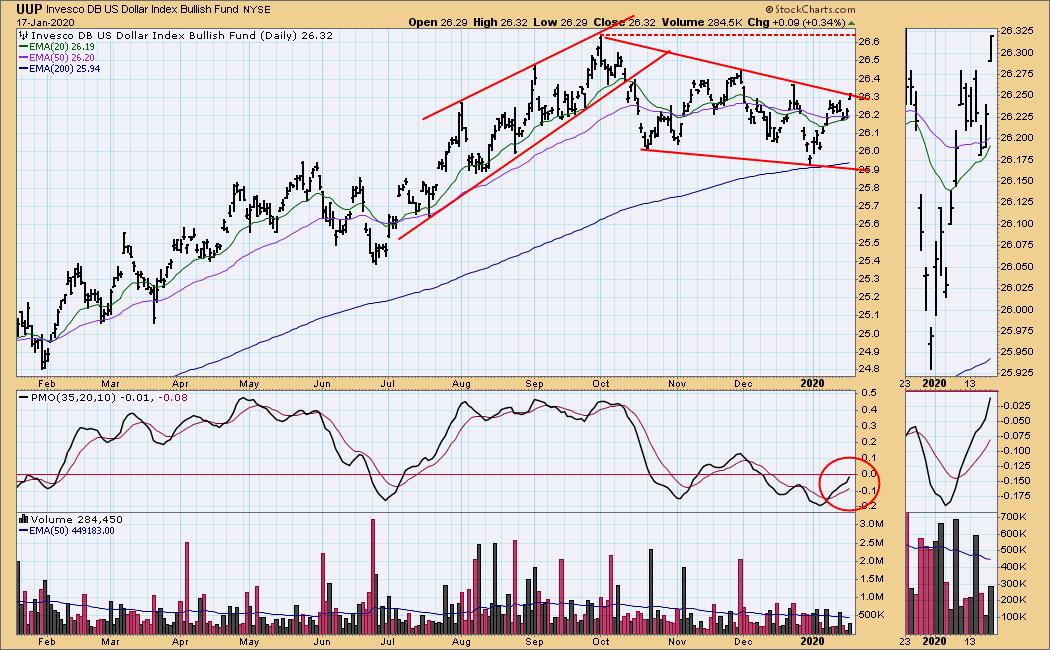Click the -0.2 label on the PMO axis
The width and height of the screenshot is (1050, 650).
(x=868, y=507)
